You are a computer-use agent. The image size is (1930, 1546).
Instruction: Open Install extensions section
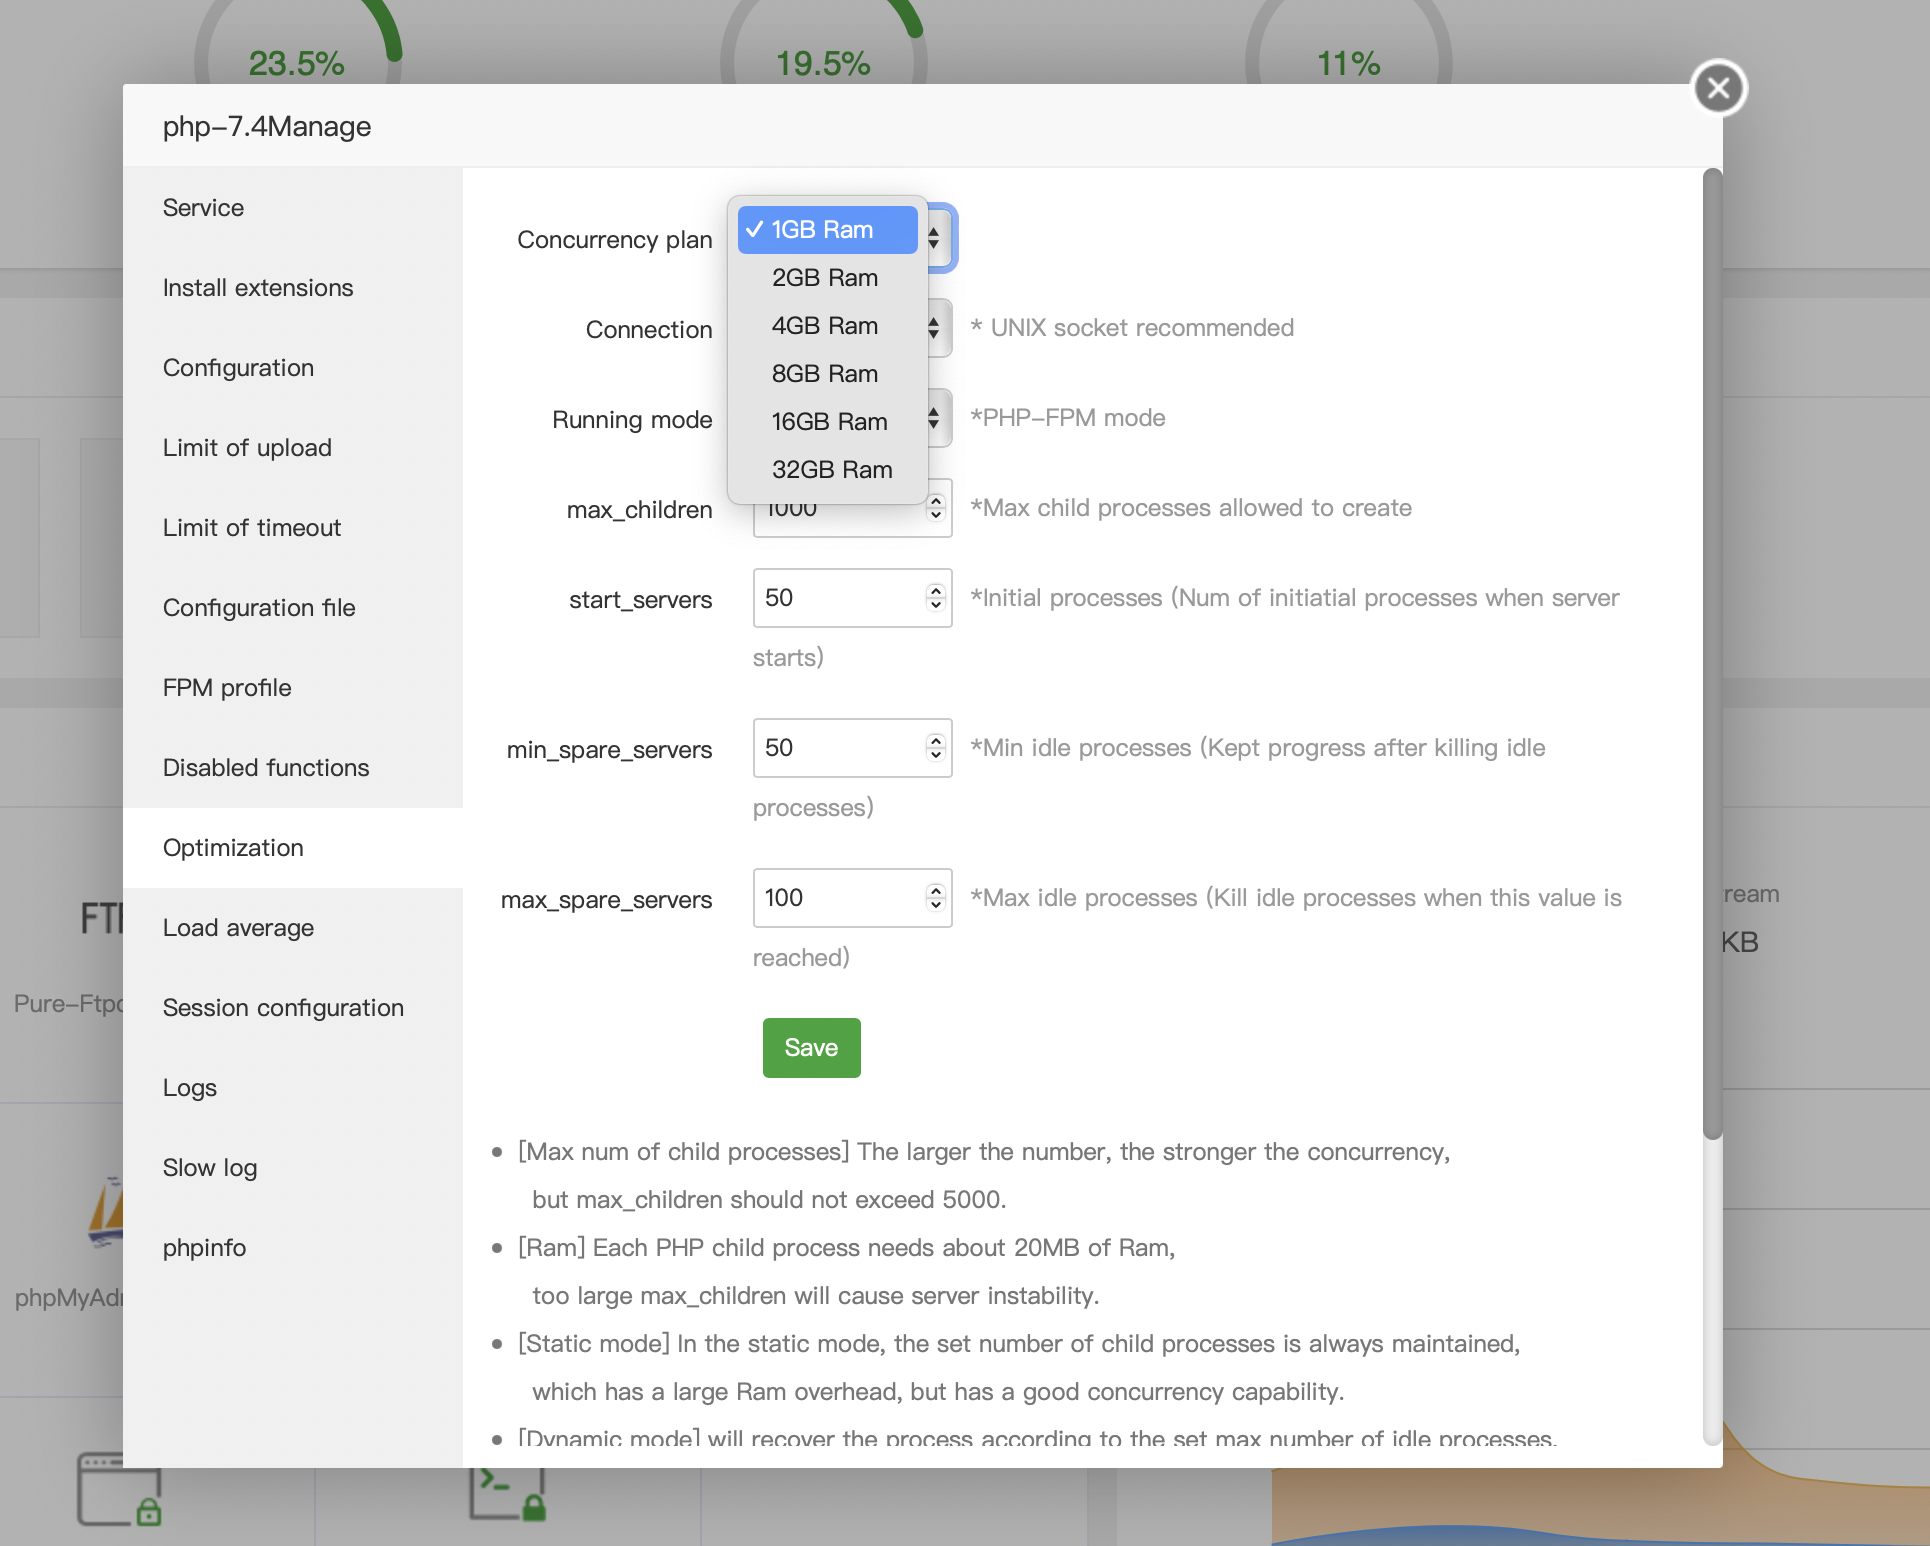point(293,288)
